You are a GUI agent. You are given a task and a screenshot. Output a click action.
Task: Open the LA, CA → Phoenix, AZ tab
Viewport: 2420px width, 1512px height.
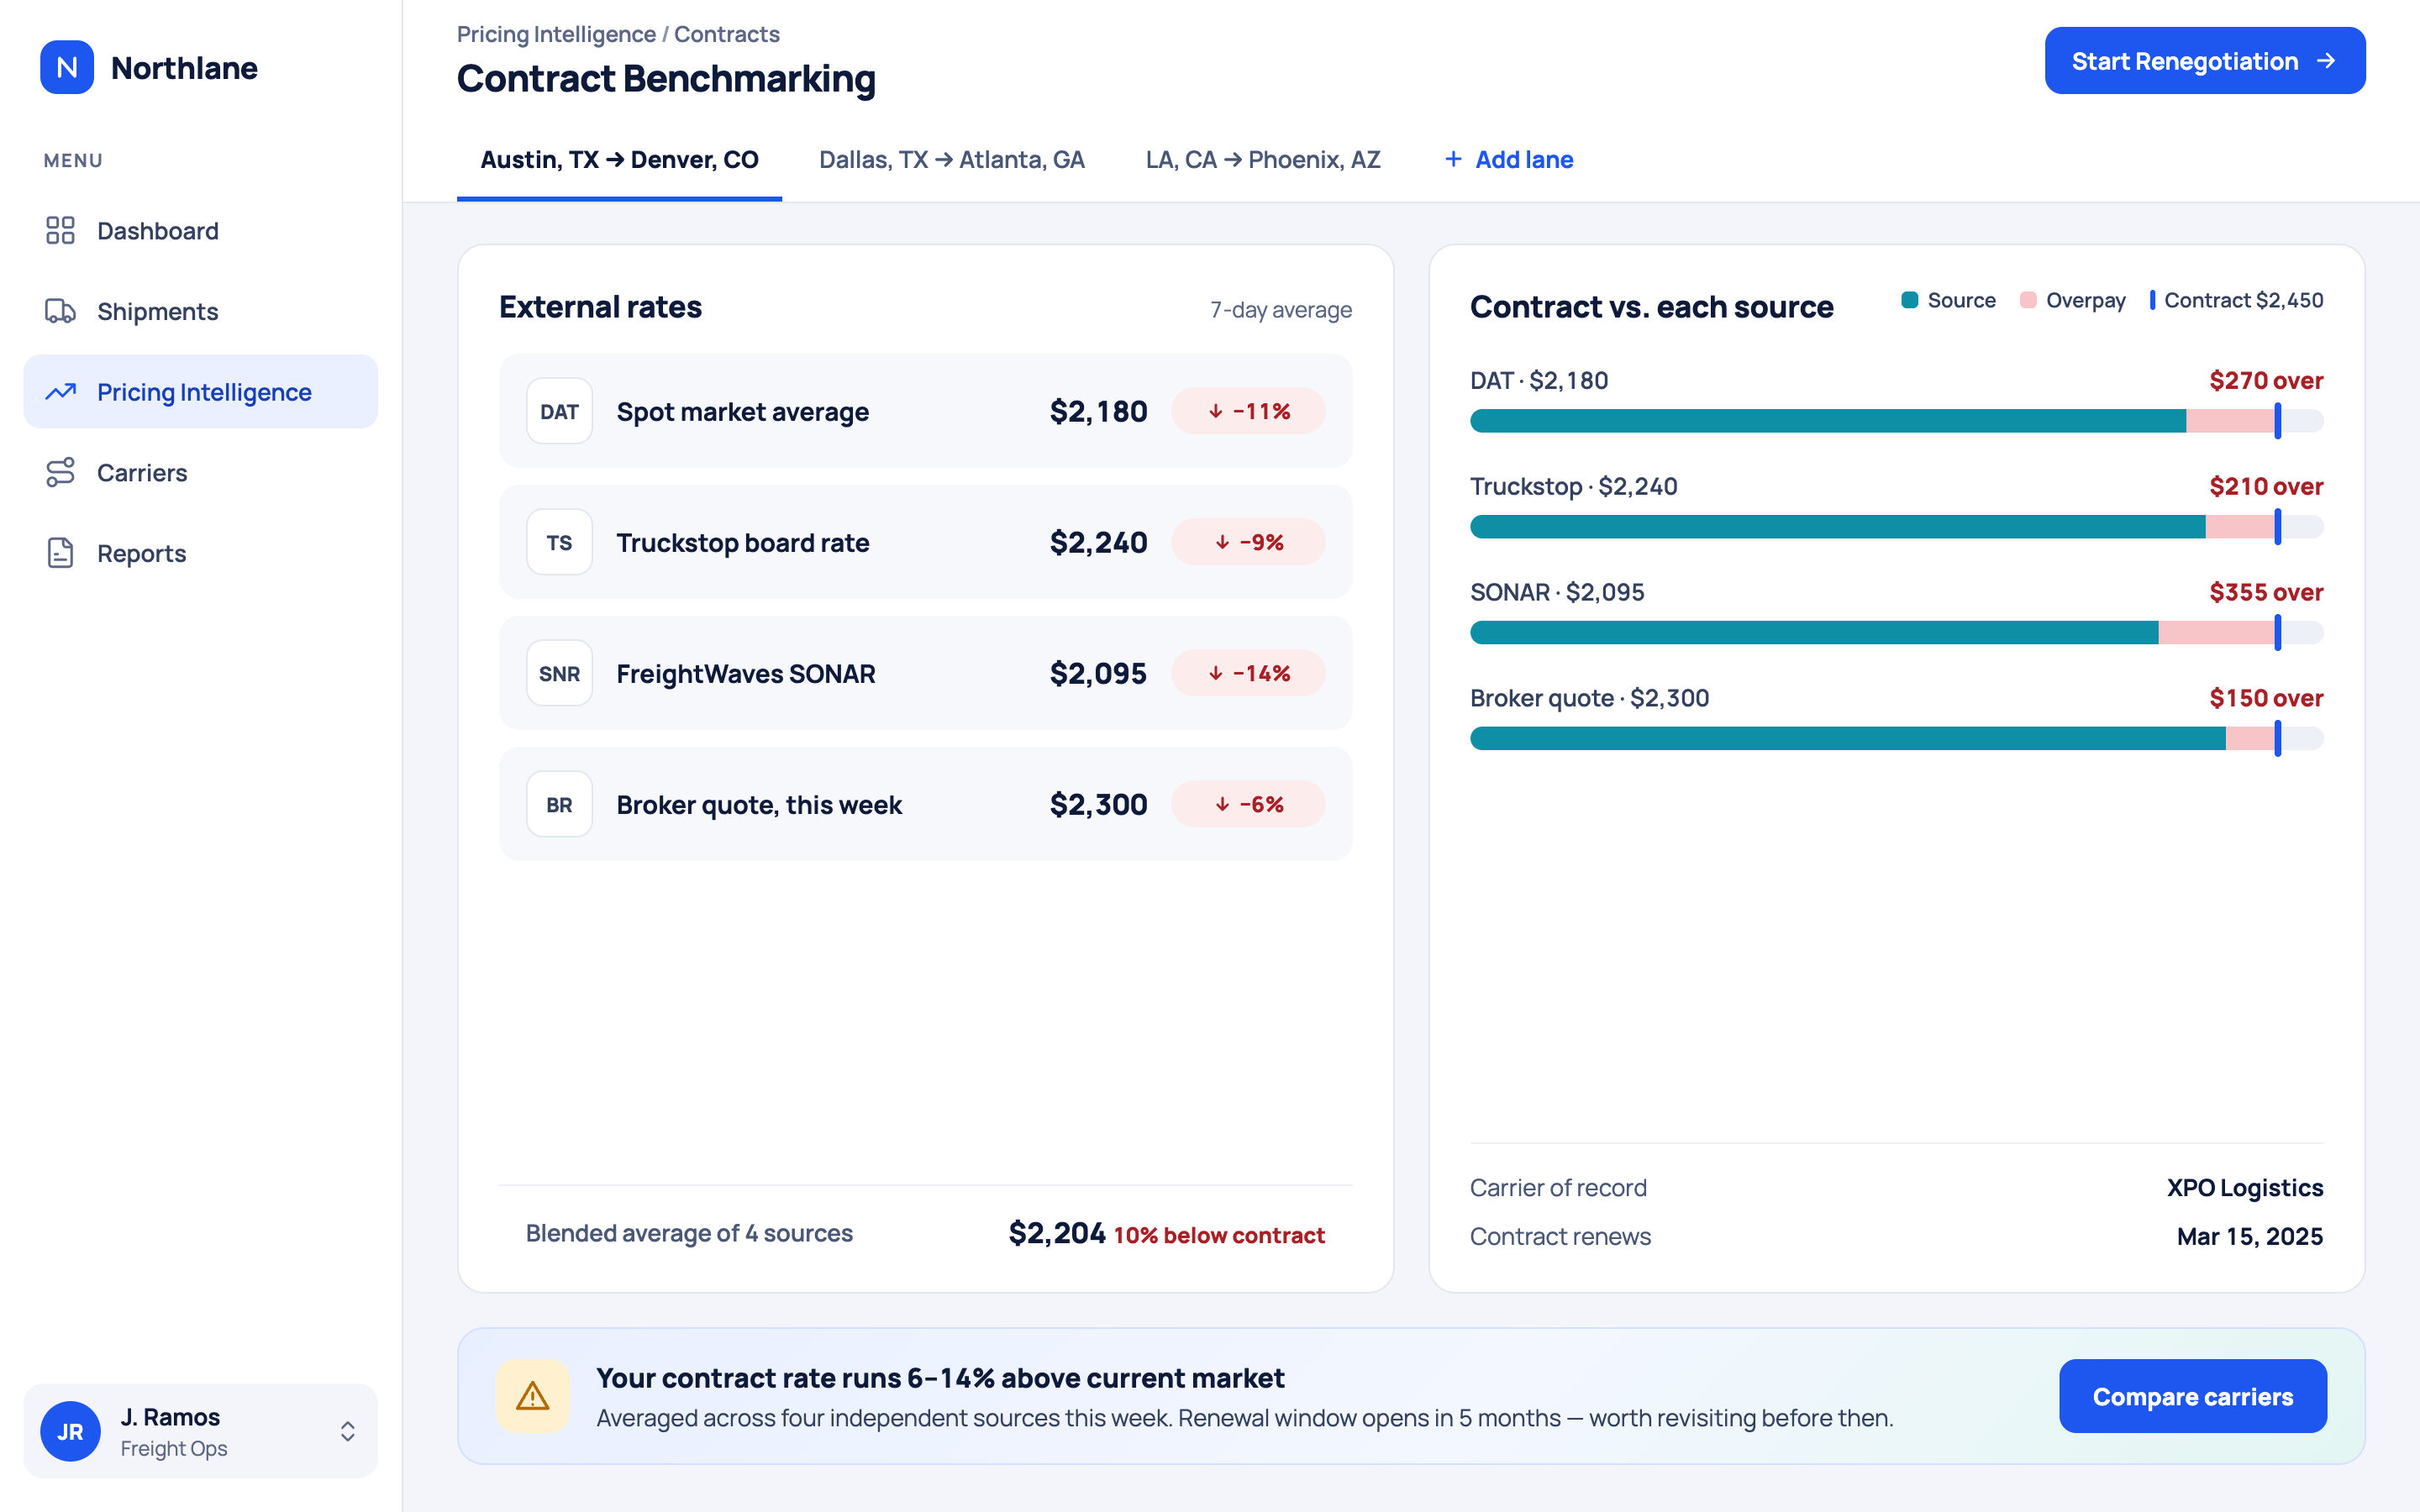[1263, 160]
